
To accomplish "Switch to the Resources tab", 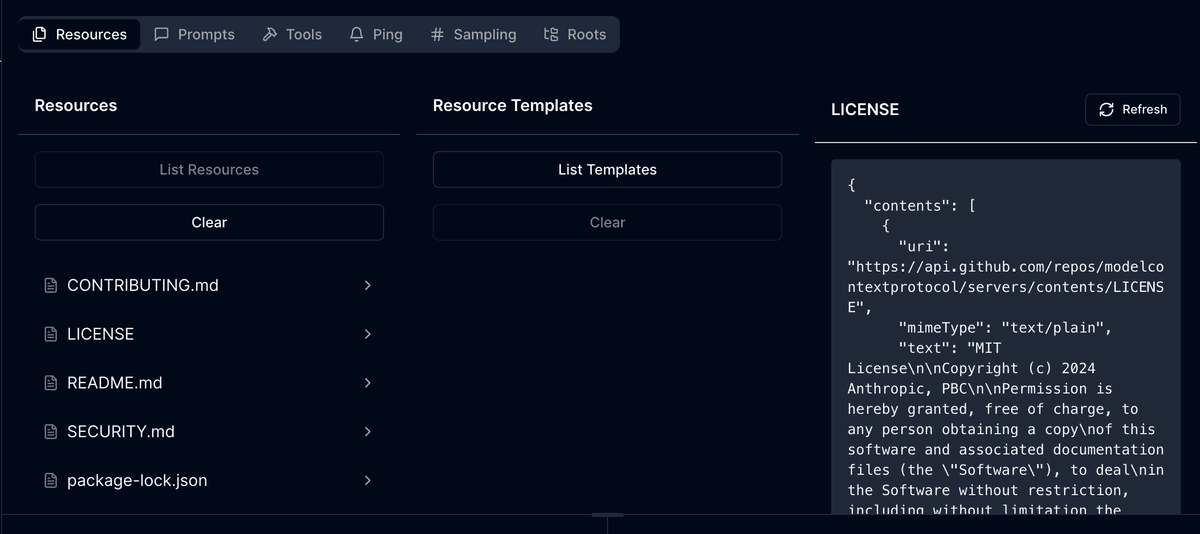I will point(80,34).
